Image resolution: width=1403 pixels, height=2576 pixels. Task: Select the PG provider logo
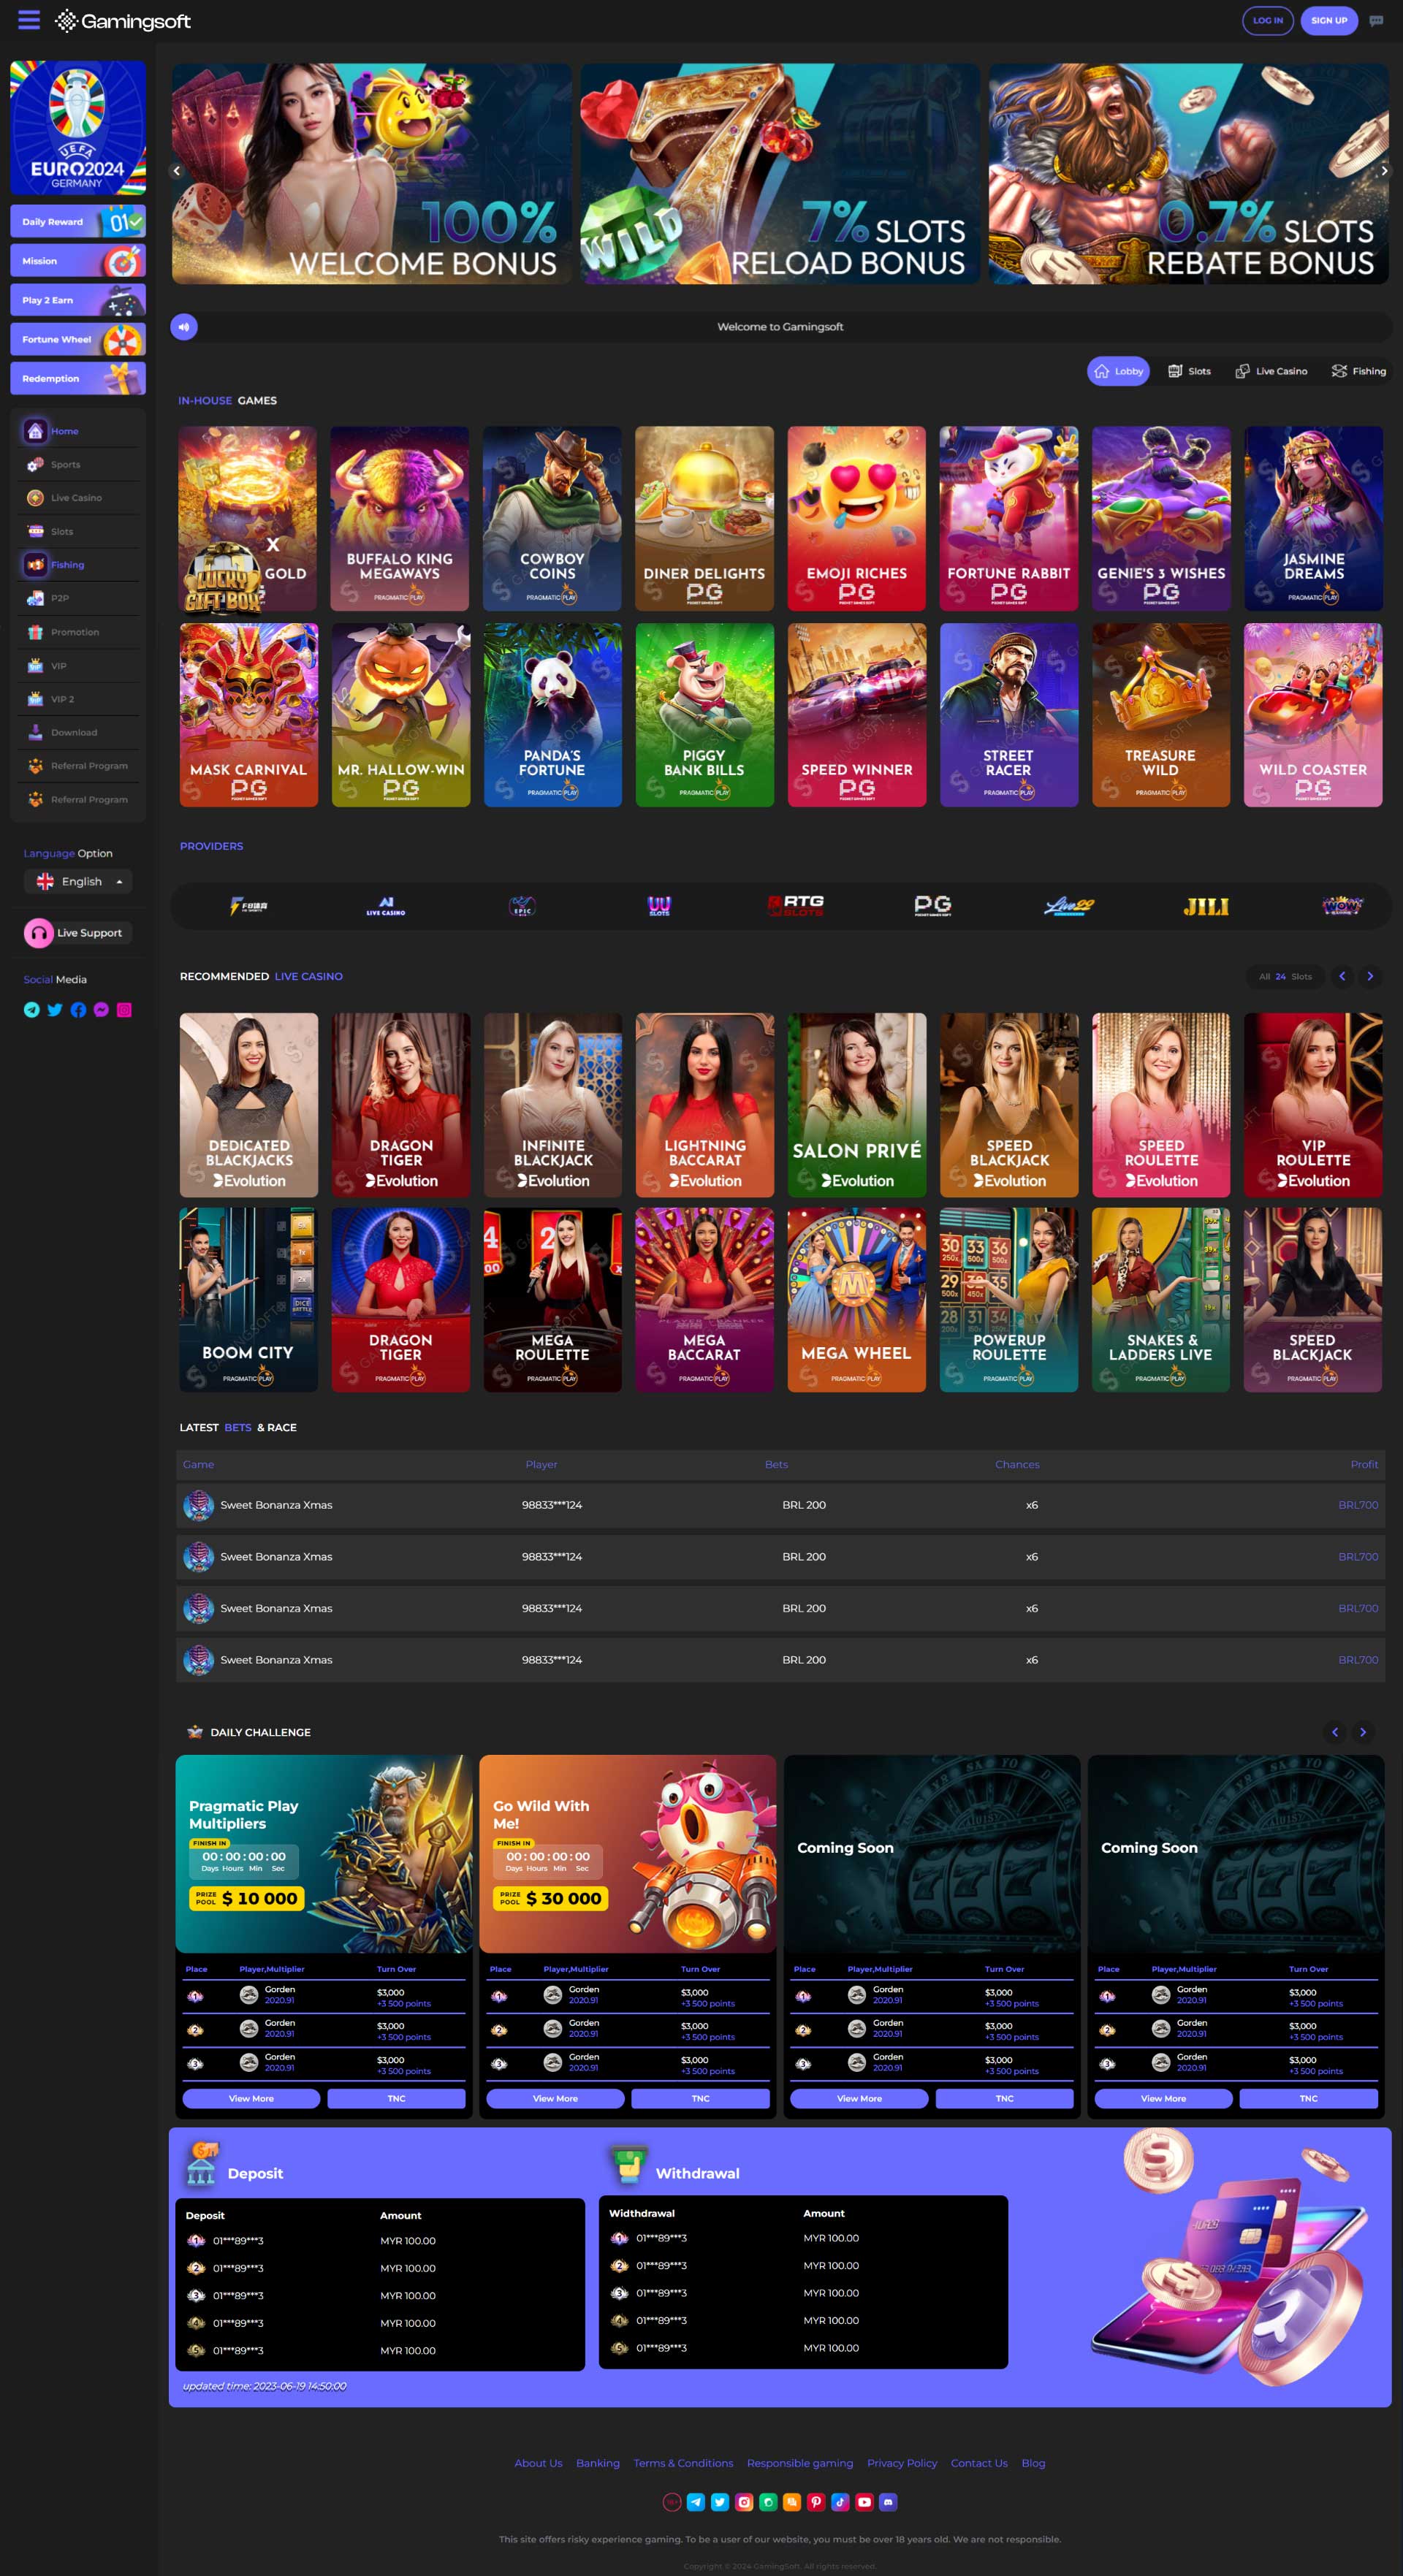click(933, 906)
